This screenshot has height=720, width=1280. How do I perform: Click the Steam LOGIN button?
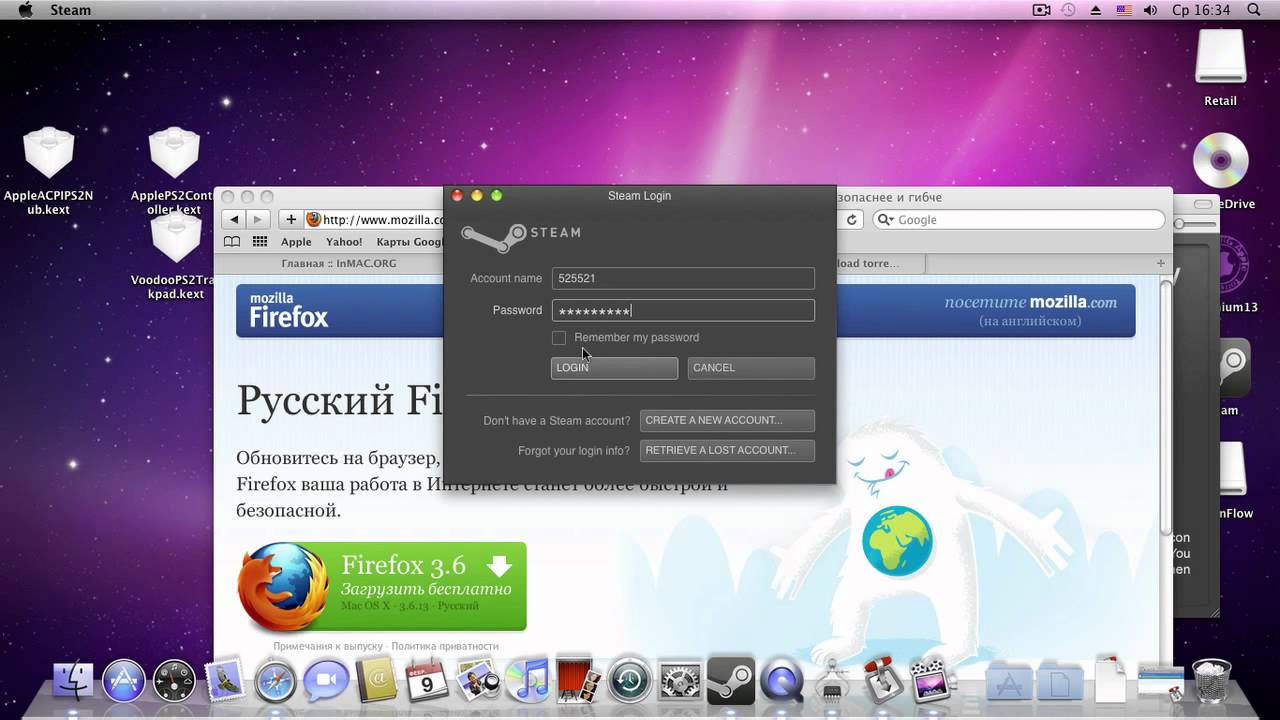click(x=614, y=368)
